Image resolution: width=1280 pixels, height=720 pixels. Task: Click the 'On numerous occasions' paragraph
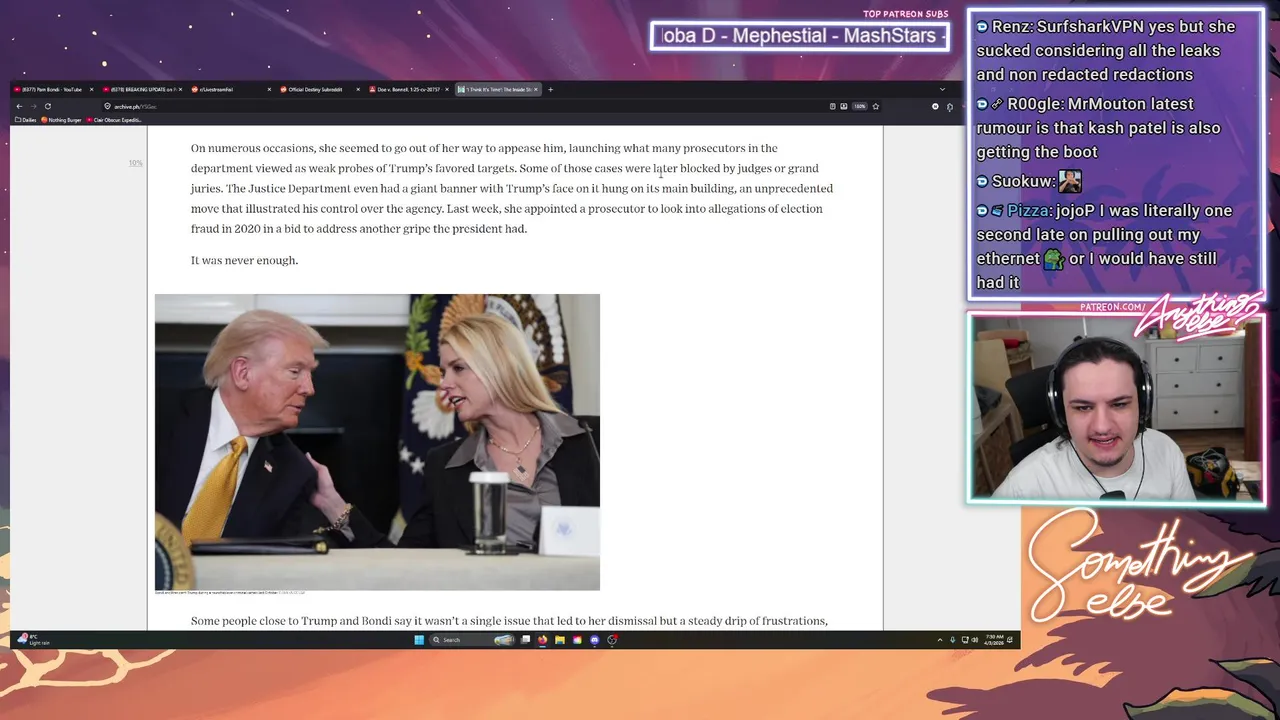[x=512, y=188]
